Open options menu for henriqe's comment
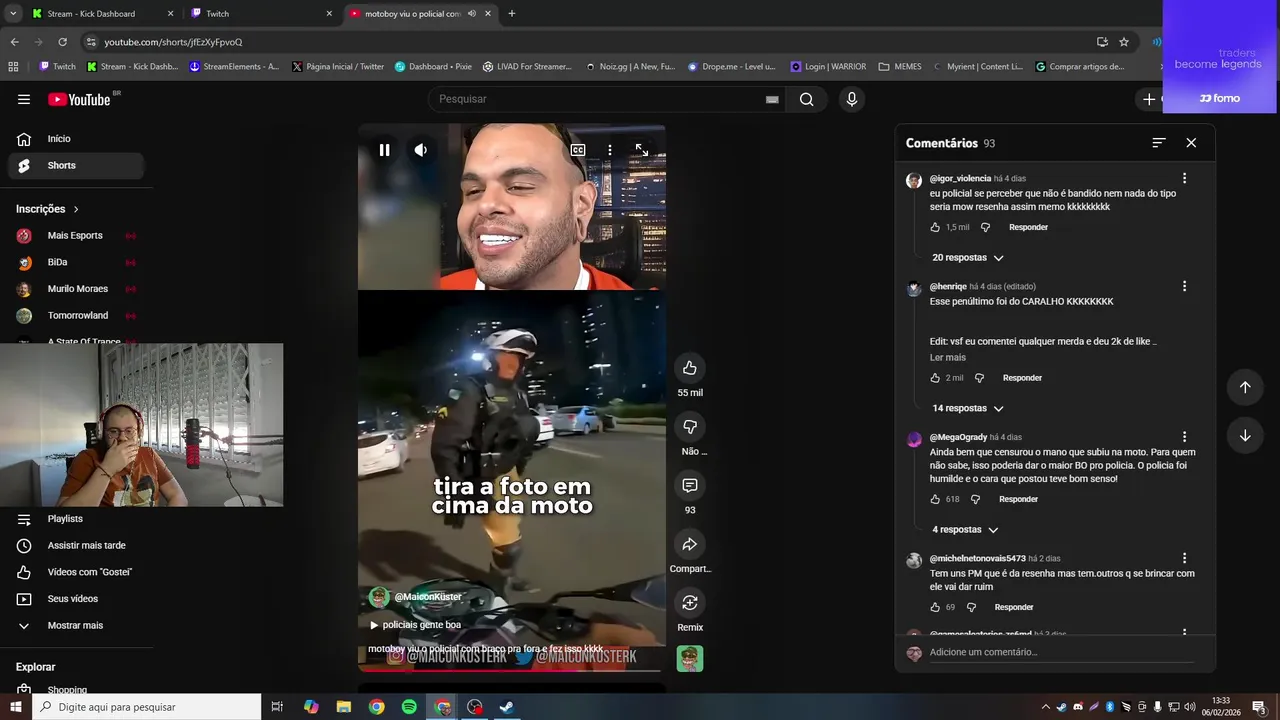 tap(1184, 286)
